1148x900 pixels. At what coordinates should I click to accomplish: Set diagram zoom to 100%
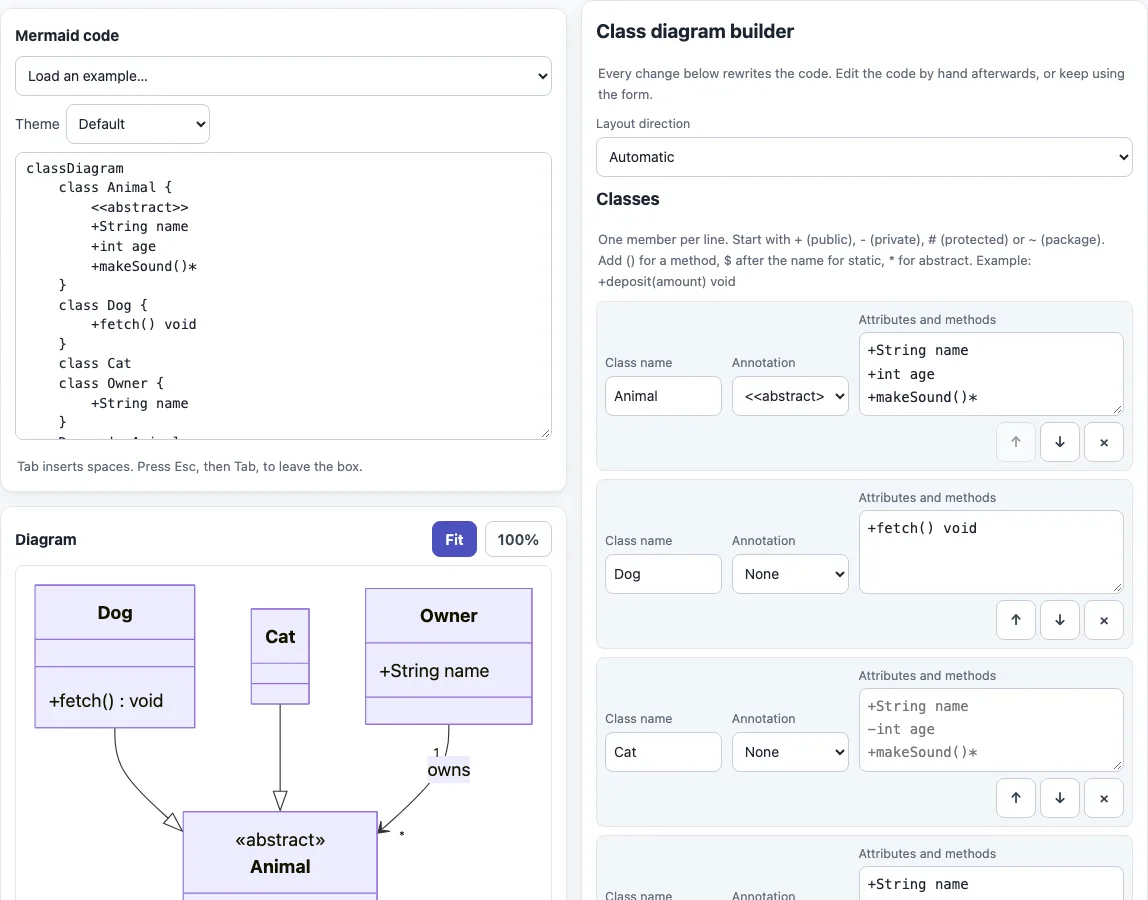pos(518,539)
